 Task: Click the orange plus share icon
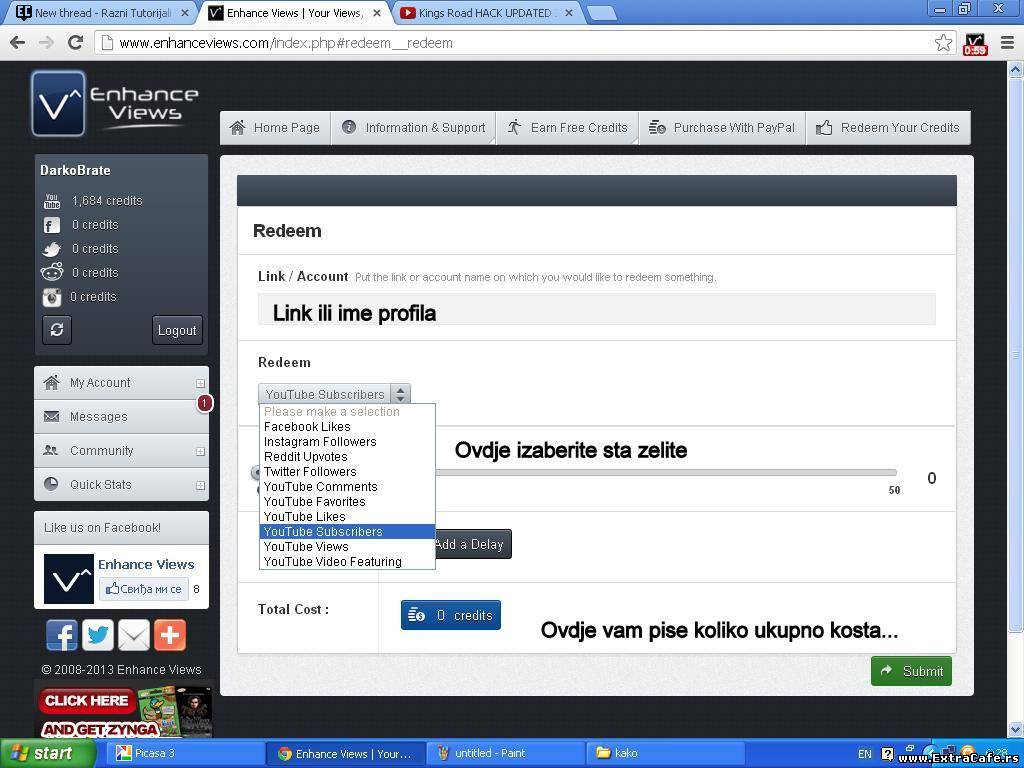click(x=170, y=635)
